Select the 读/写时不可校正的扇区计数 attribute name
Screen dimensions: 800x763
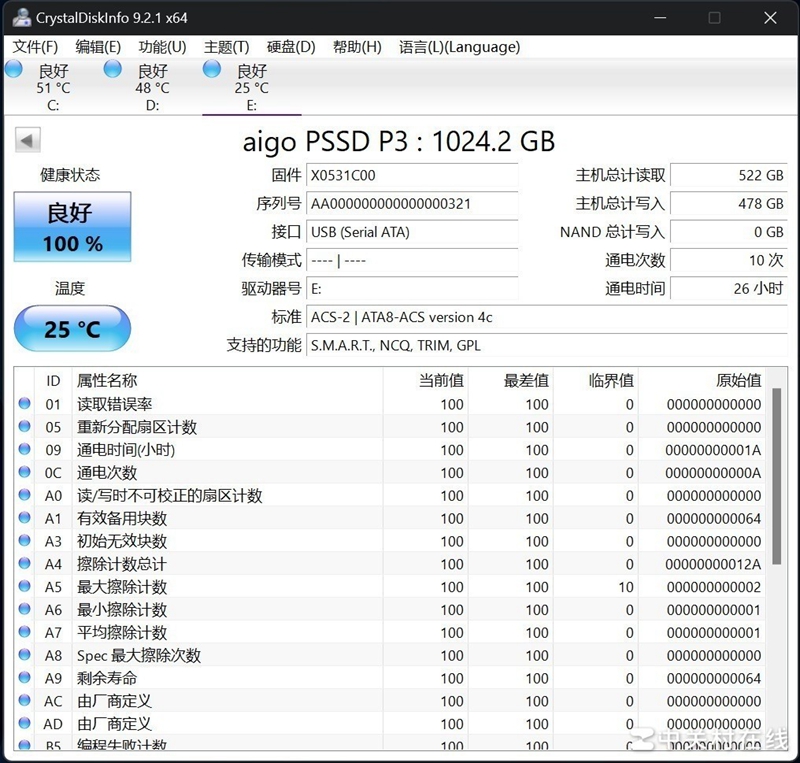pos(169,496)
